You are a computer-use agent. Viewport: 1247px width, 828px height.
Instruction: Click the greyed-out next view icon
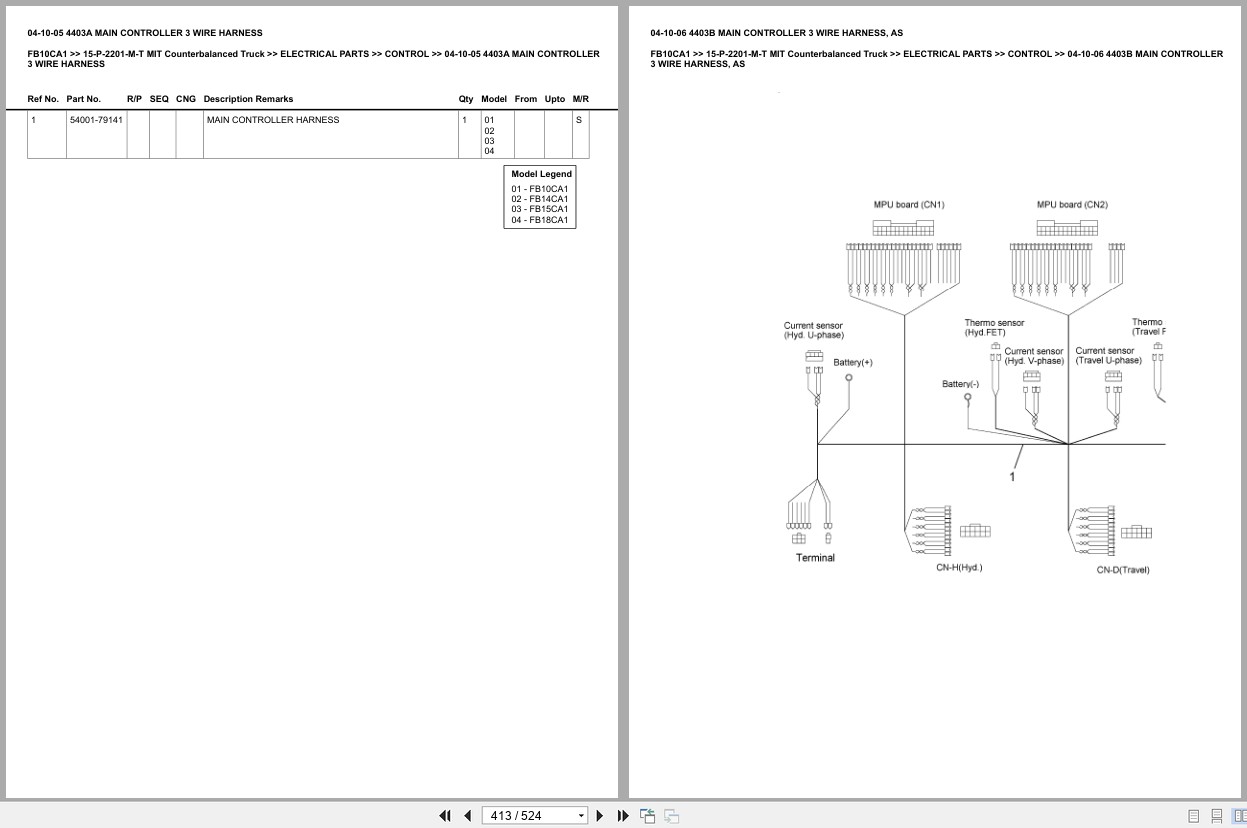click(x=671, y=816)
